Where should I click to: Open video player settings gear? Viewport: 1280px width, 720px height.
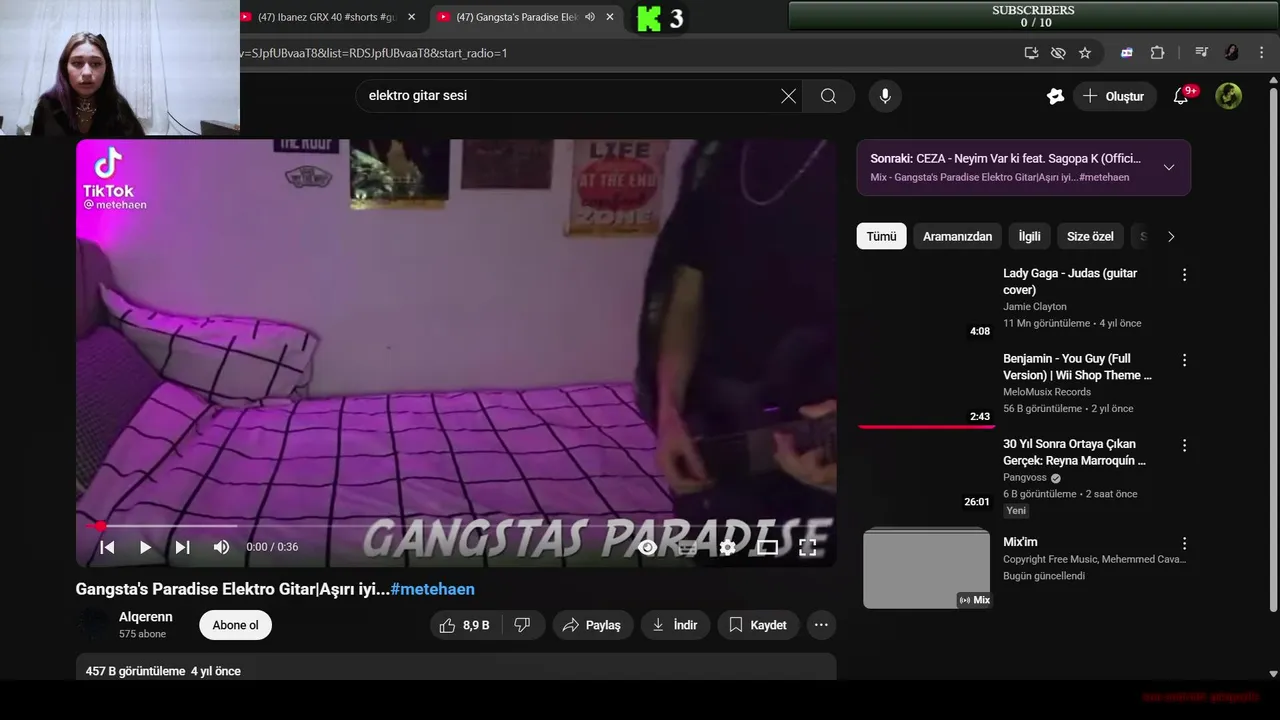tap(727, 547)
